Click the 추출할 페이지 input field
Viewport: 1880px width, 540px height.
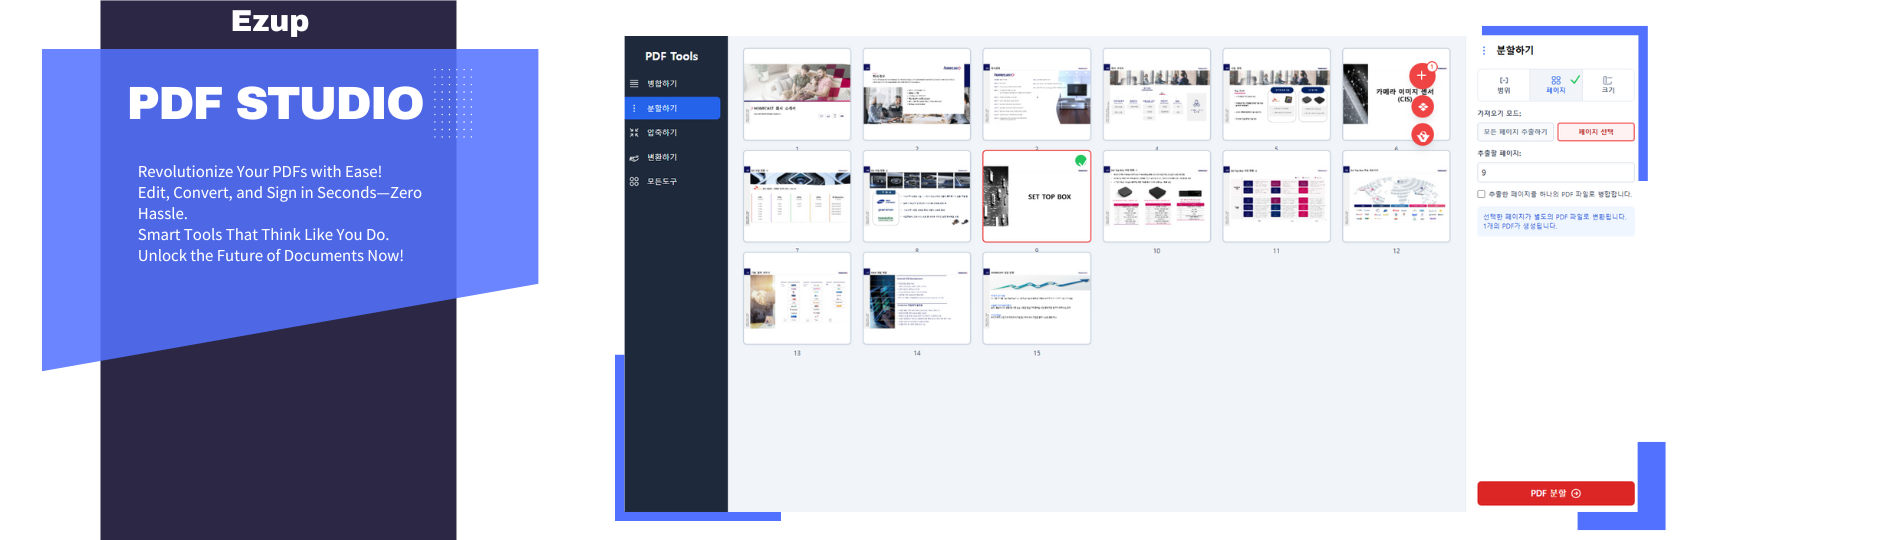tap(1556, 172)
